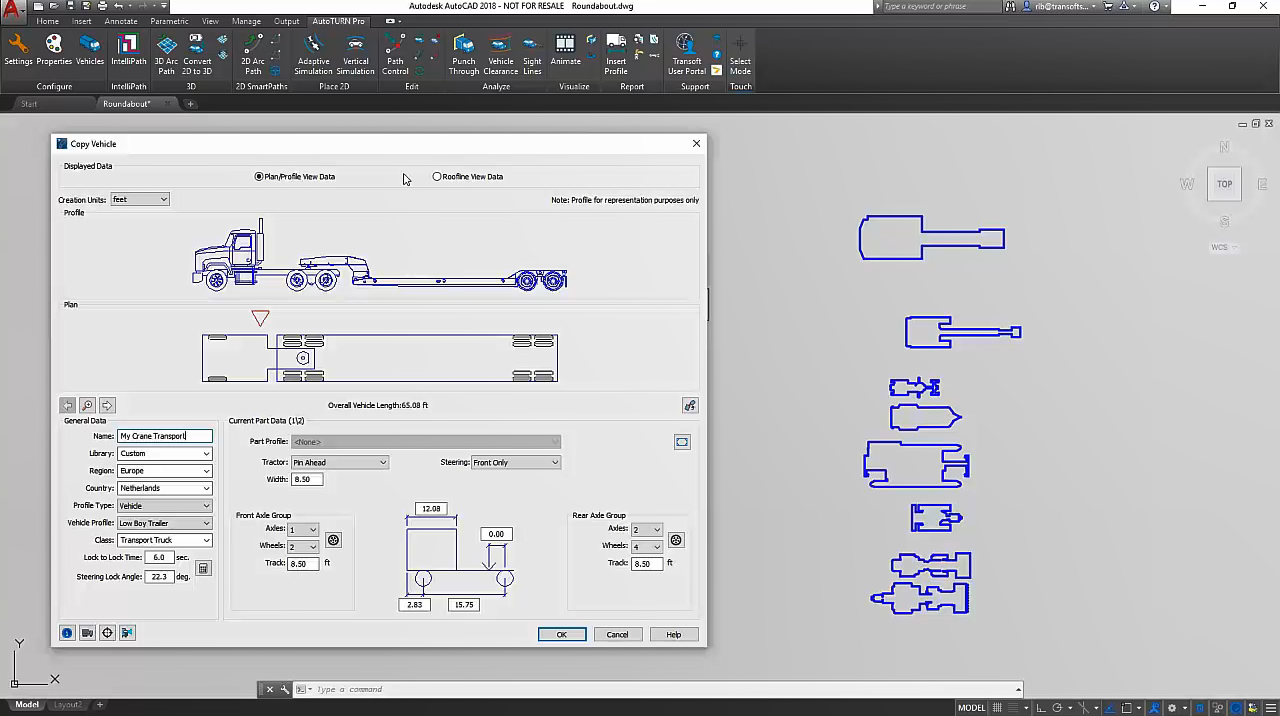Switch to the Layout2 tab
1280x716 pixels.
[67, 704]
